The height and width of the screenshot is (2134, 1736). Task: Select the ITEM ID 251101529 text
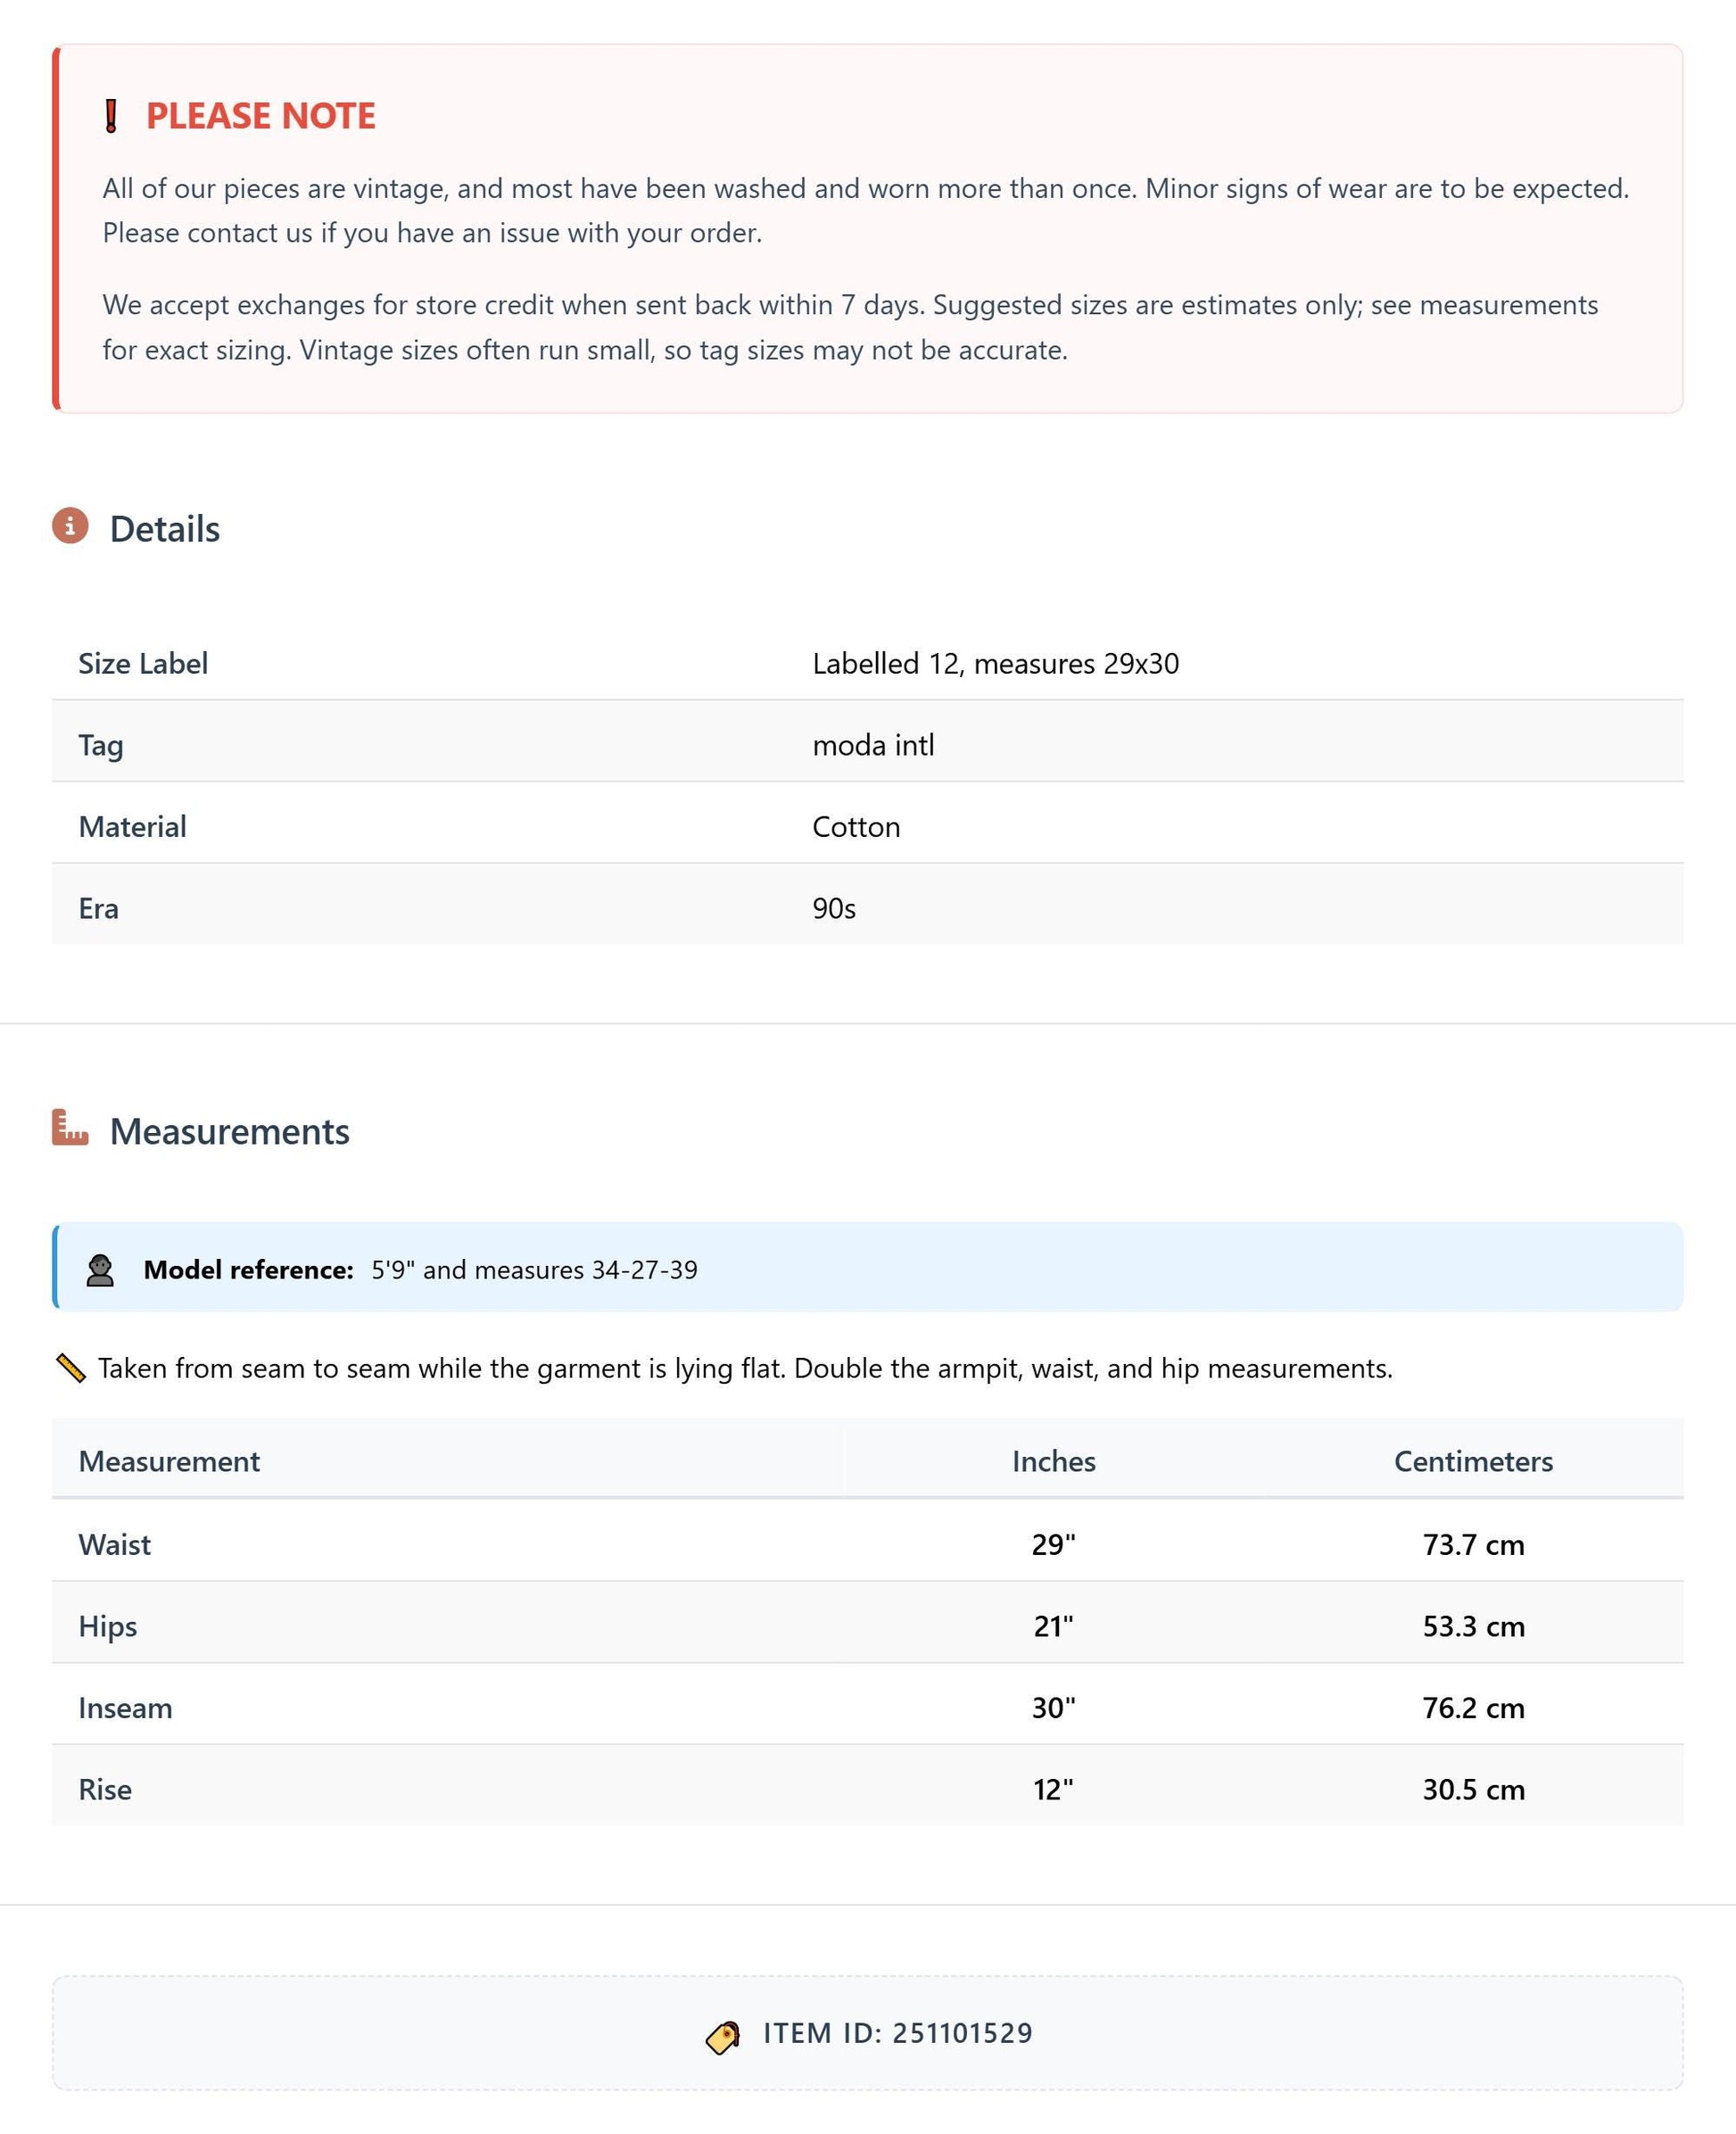(898, 2033)
